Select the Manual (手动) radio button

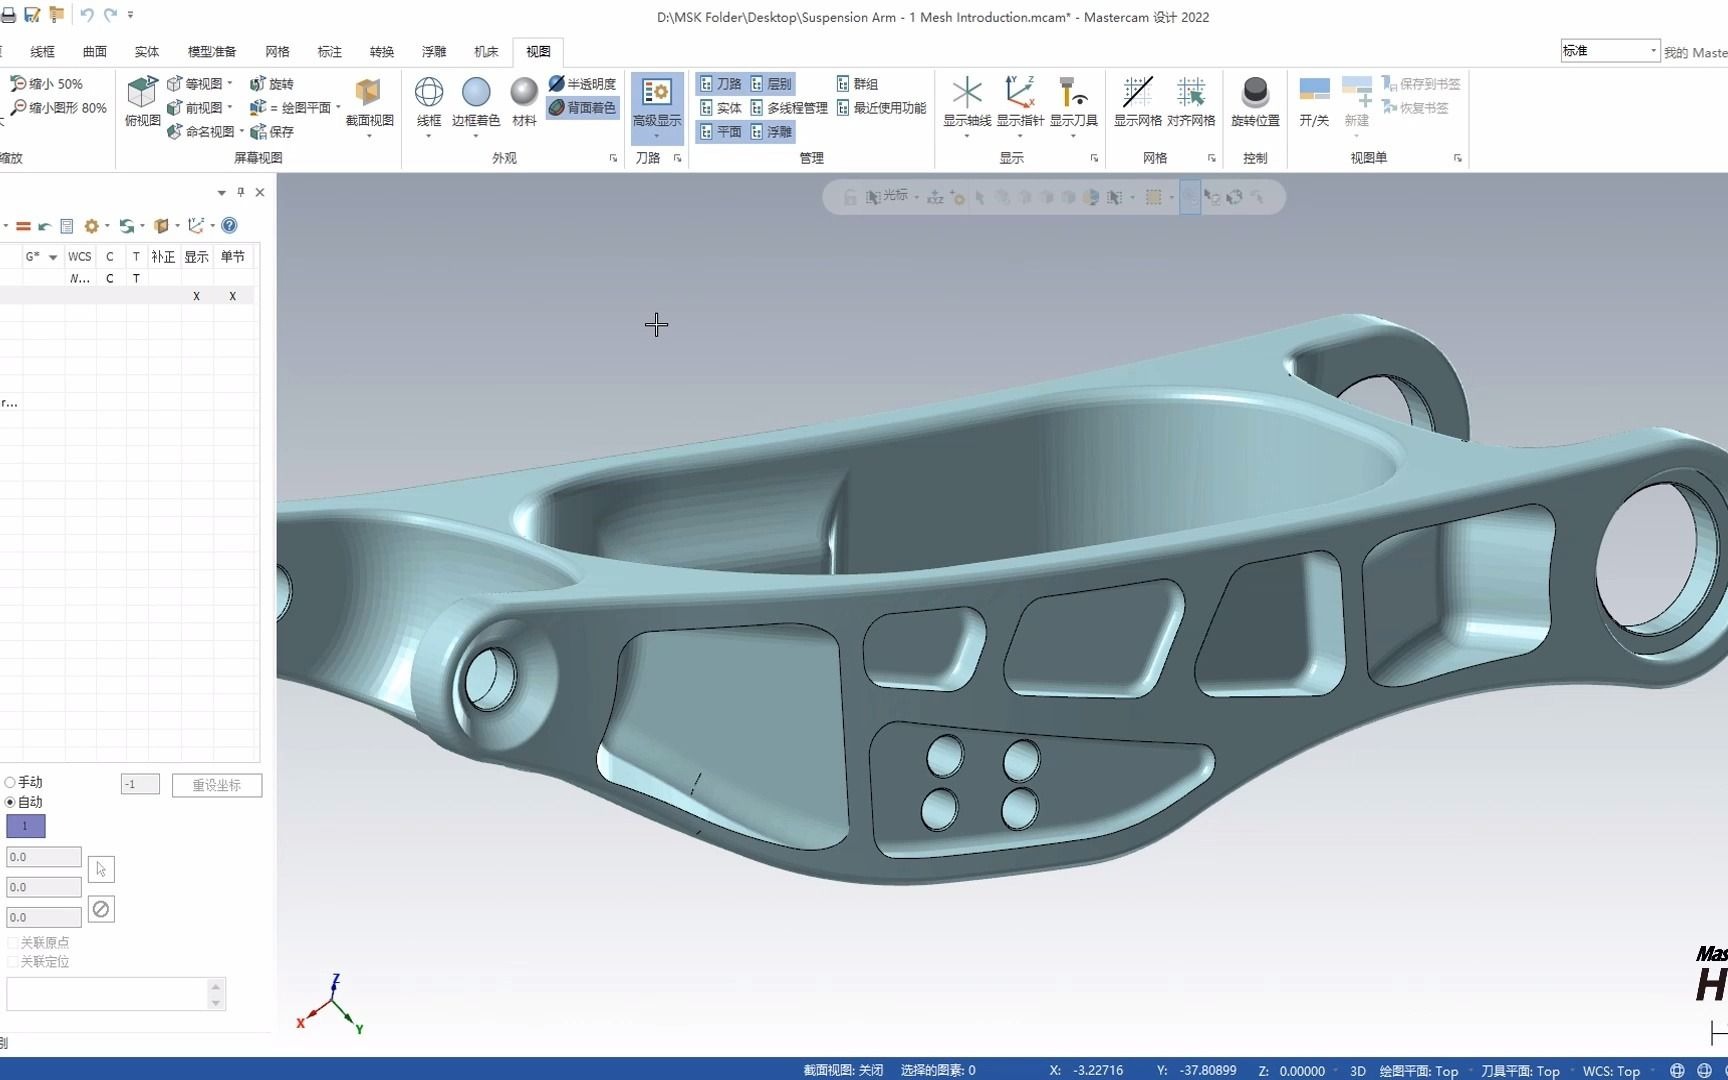click(10, 782)
